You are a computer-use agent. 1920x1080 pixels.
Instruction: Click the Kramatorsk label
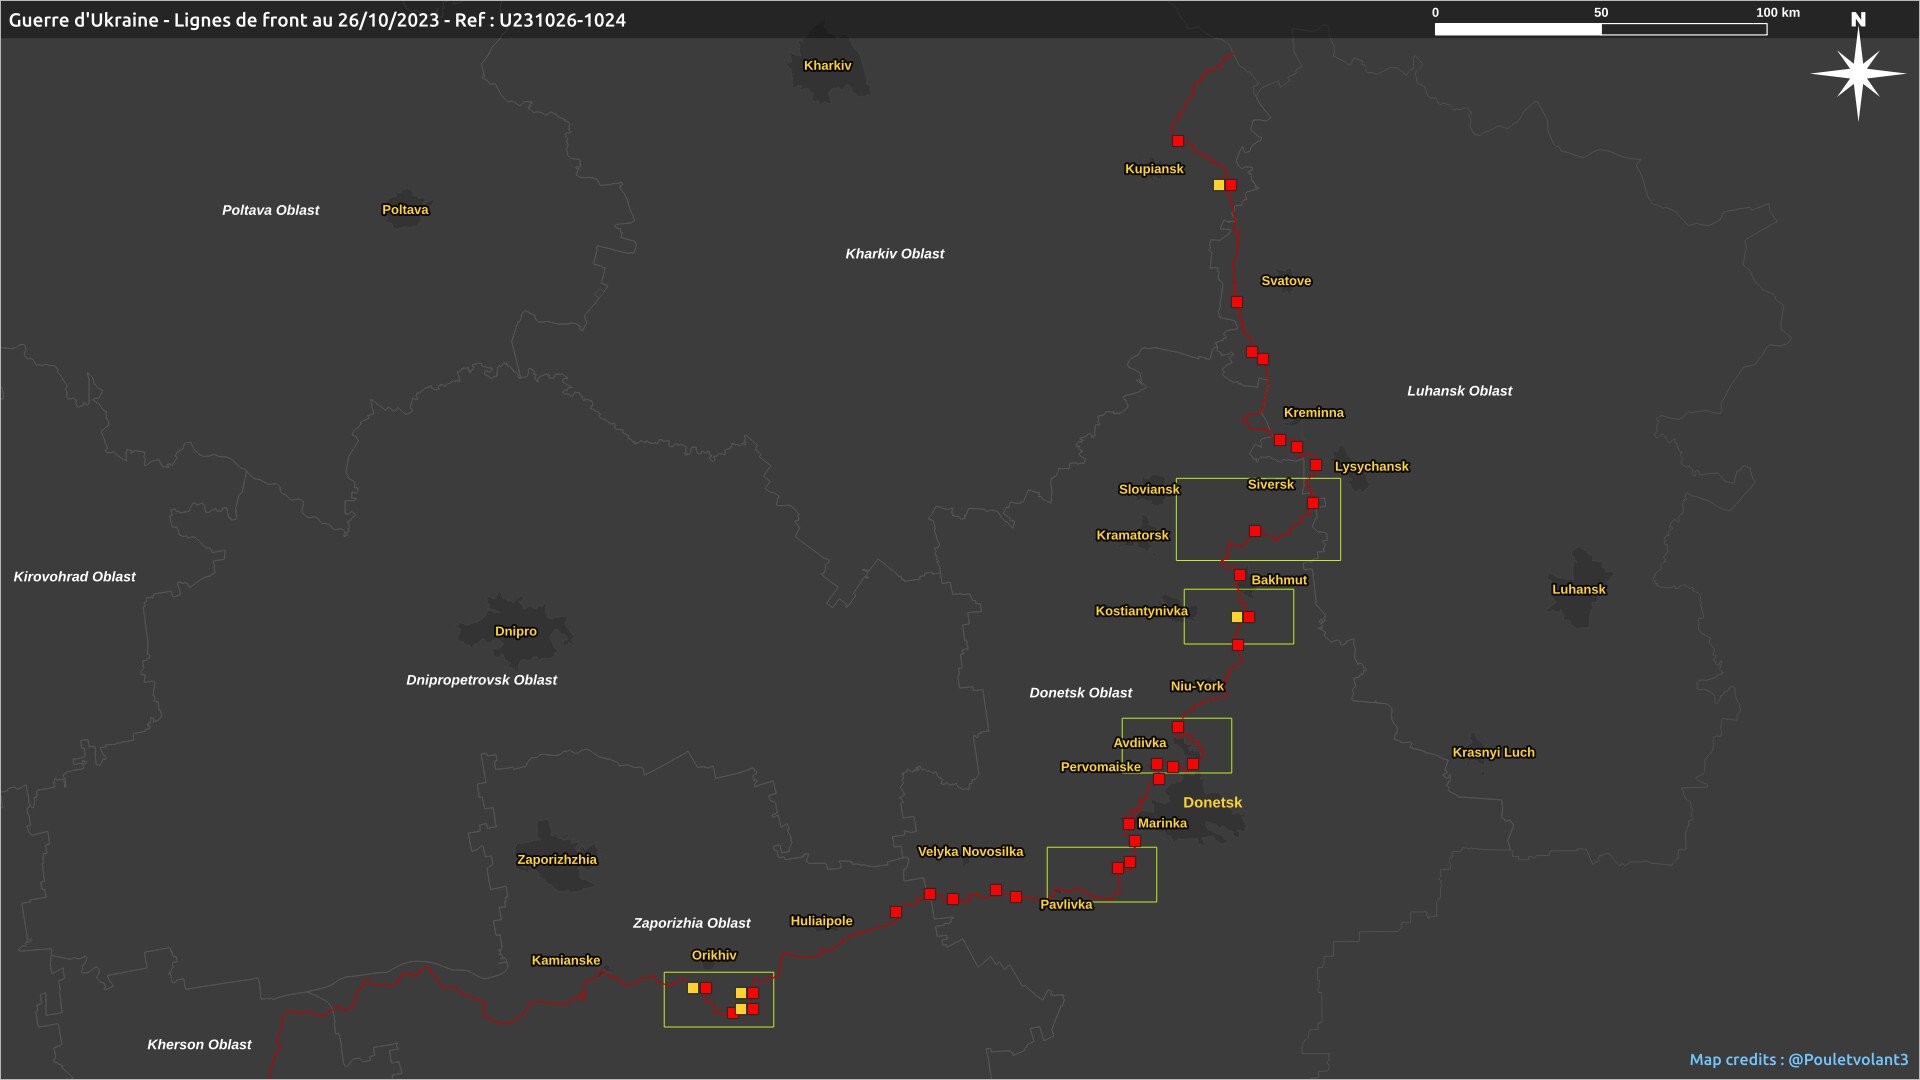[1133, 536]
